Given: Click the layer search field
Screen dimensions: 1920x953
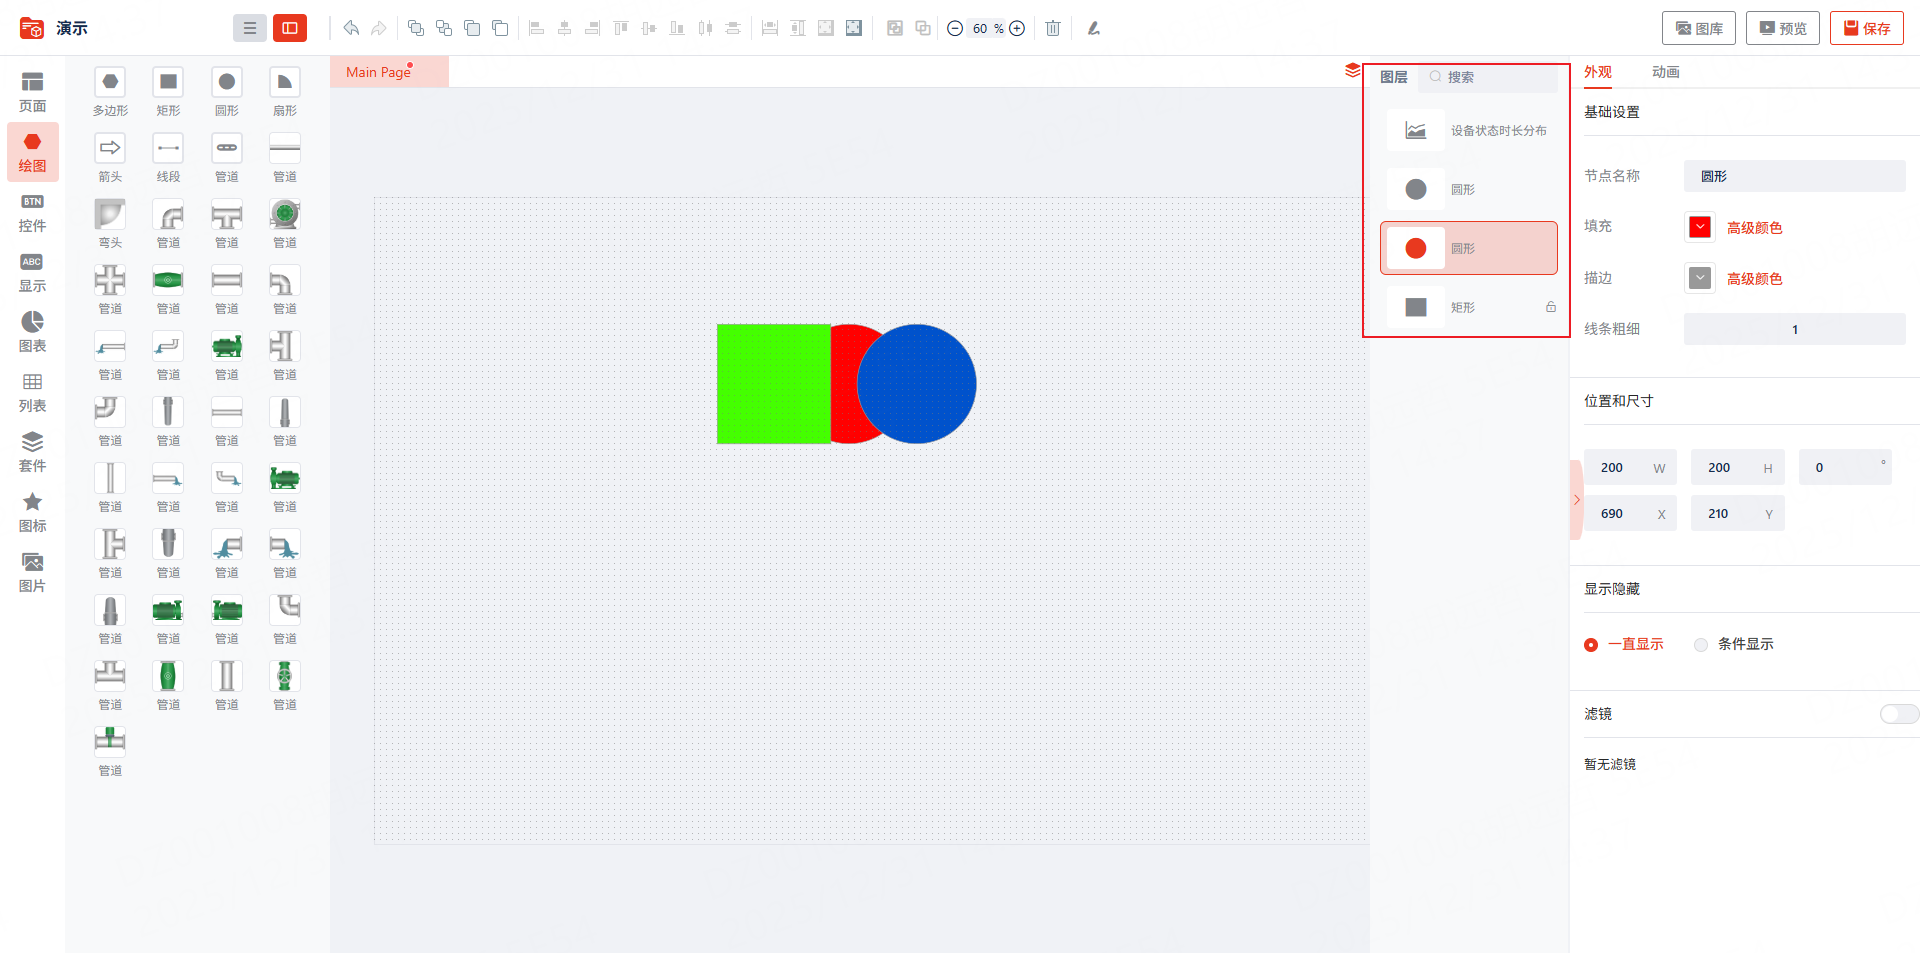Looking at the screenshot, I should [x=1488, y=77].
